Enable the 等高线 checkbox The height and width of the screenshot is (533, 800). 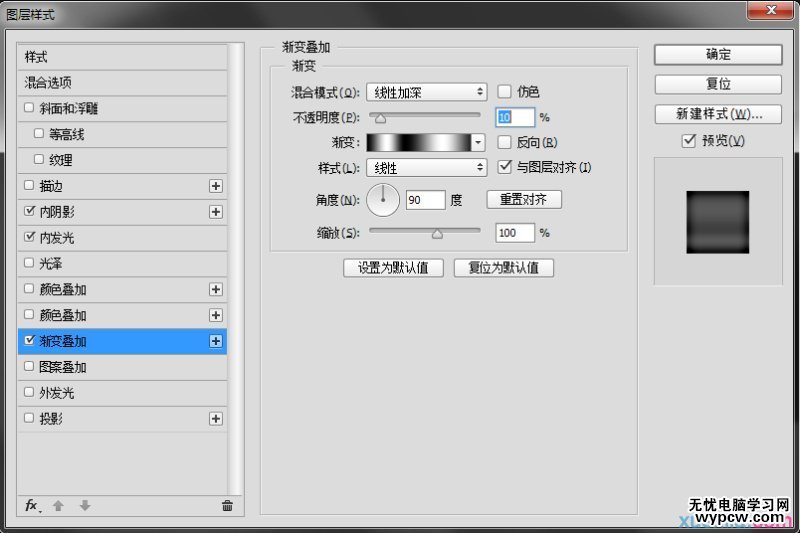[39, 133]
